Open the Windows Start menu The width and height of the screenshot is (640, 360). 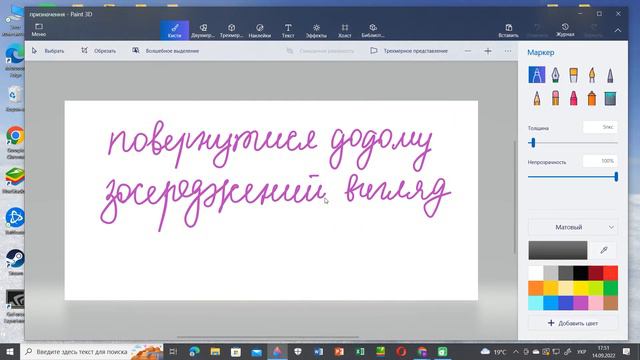(x=10, y=351)
